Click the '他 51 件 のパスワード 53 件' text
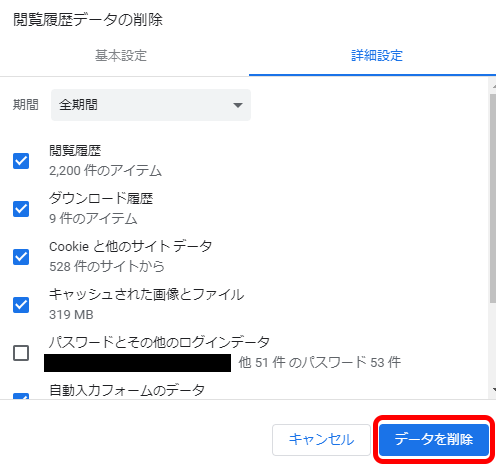Viewport: 496px width, 468px height. pyautogui.click(x=320, y=362)
